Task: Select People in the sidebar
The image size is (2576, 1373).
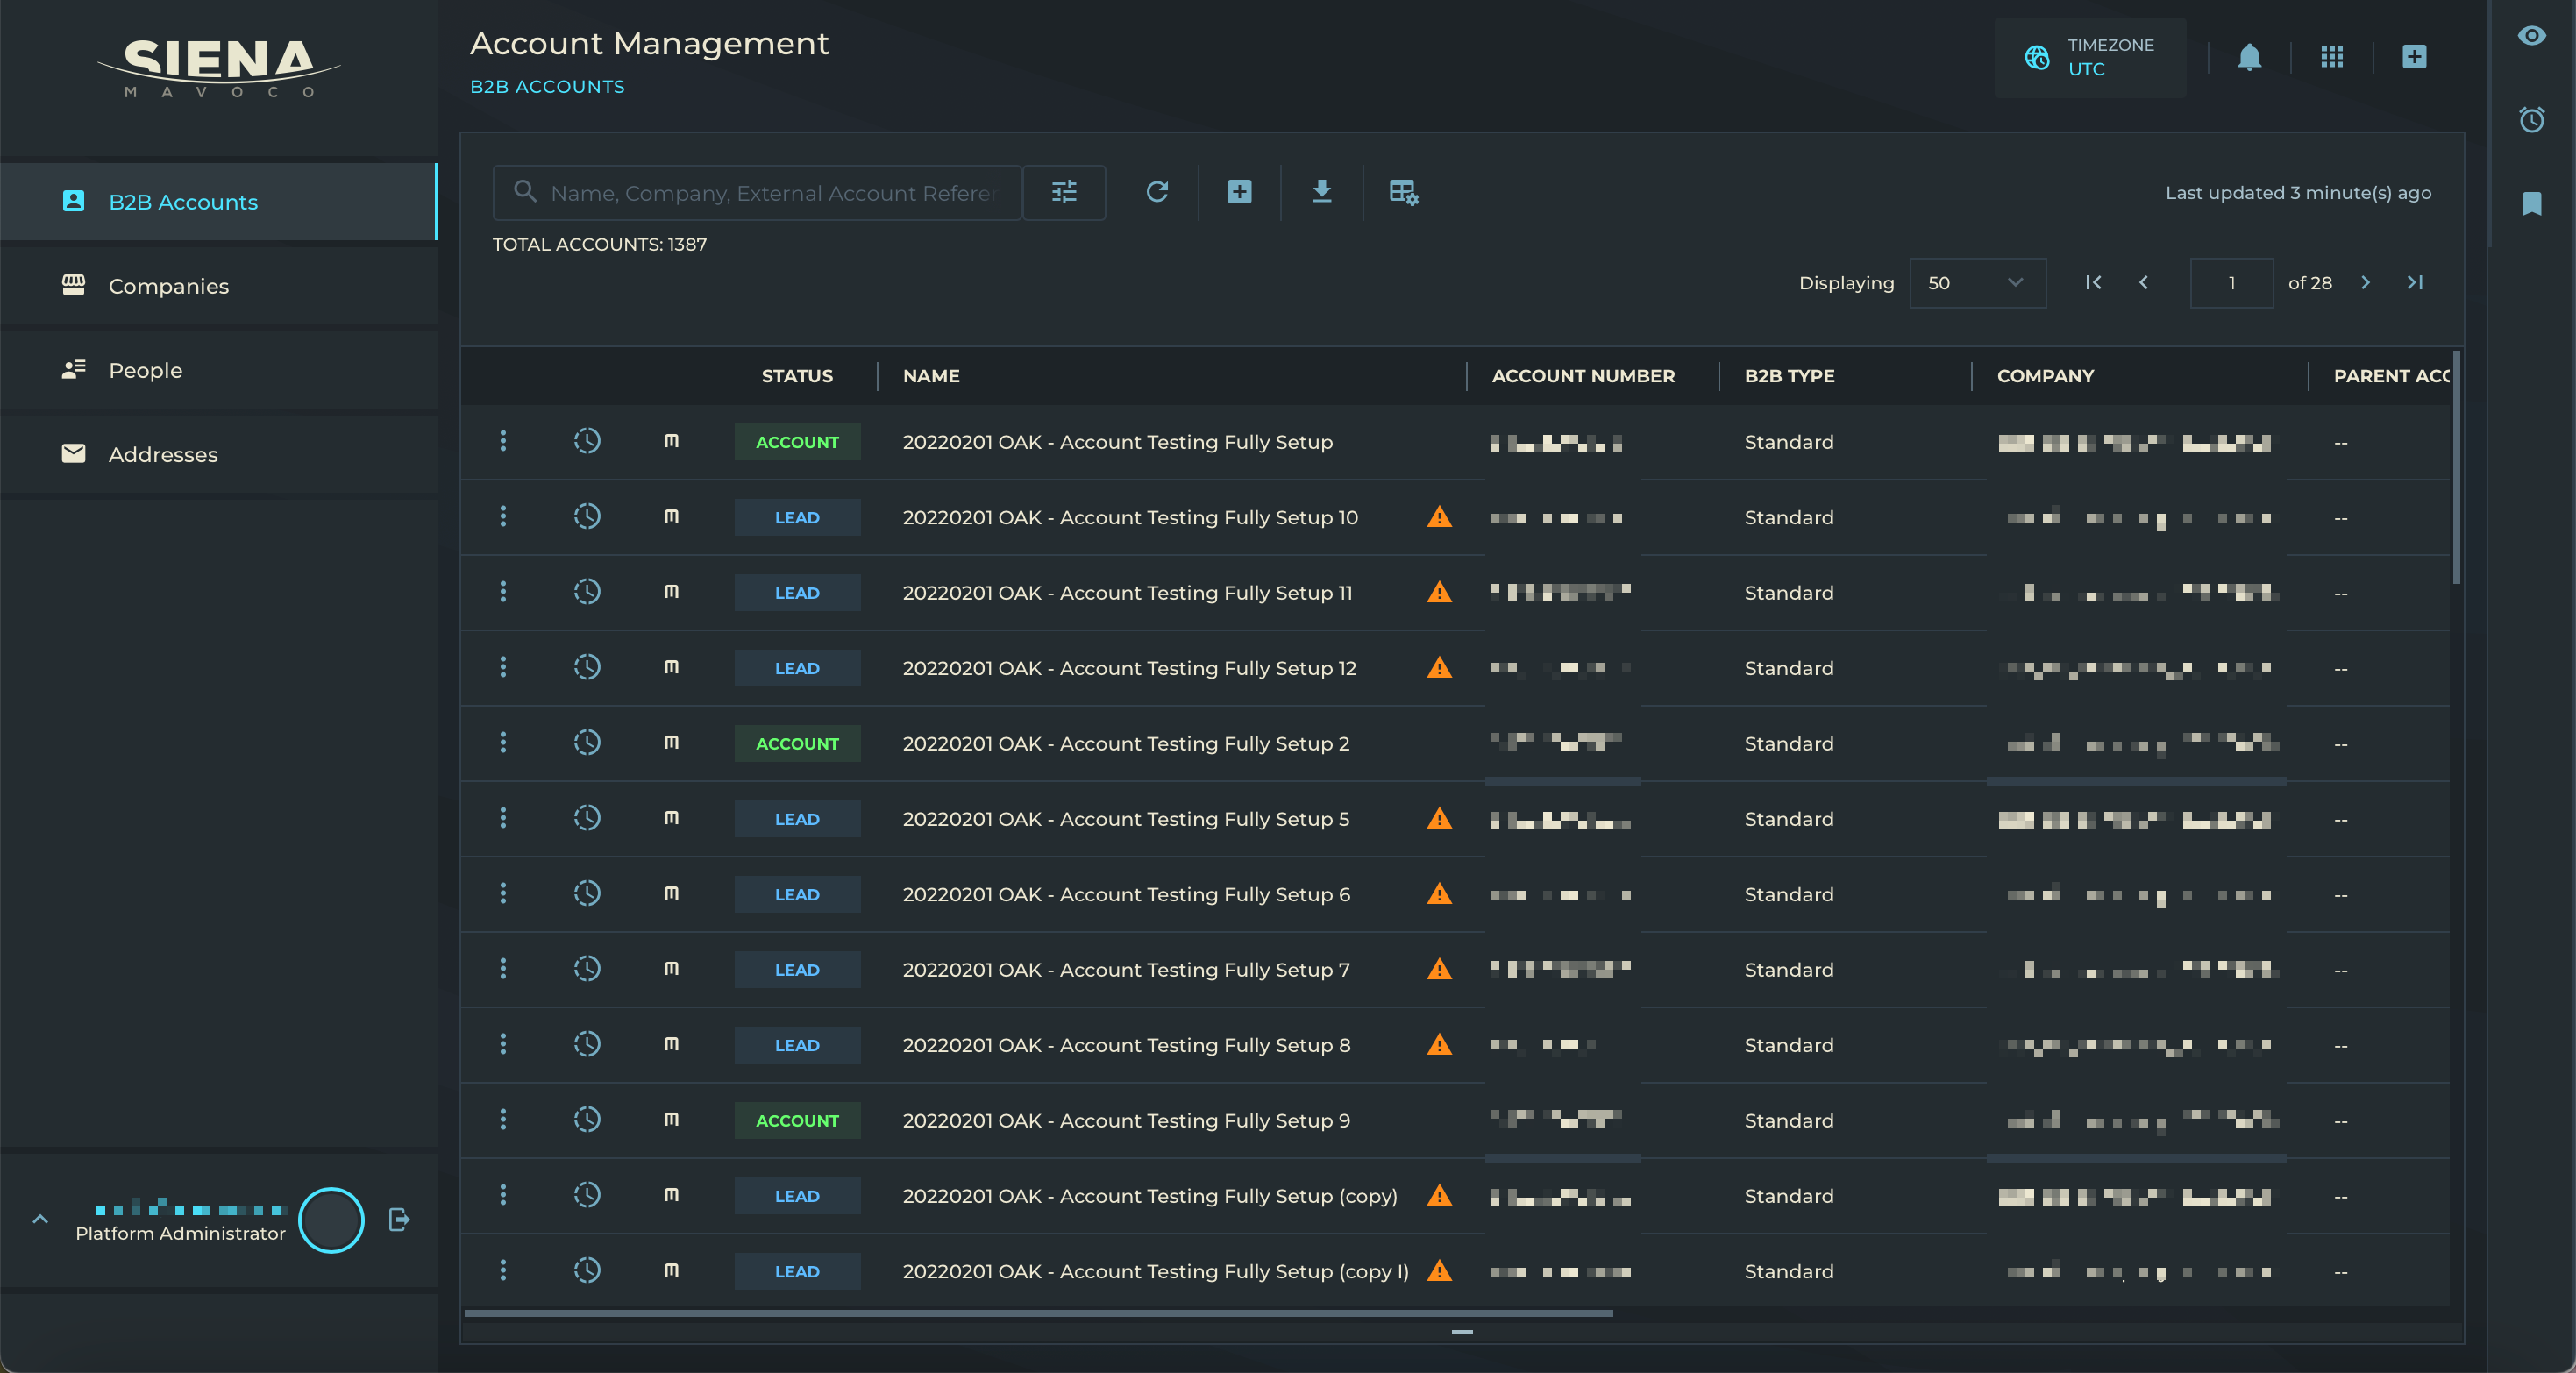Action: (x=145, y=370)
